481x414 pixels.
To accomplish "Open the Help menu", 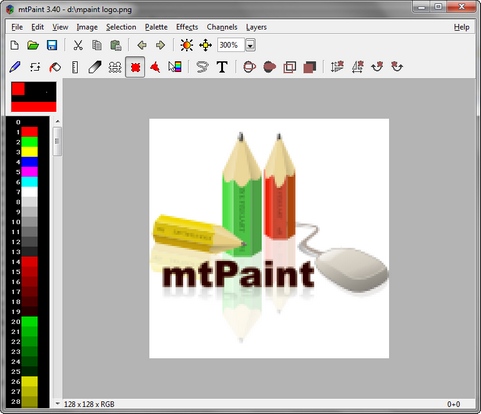I will pos(461,27).
